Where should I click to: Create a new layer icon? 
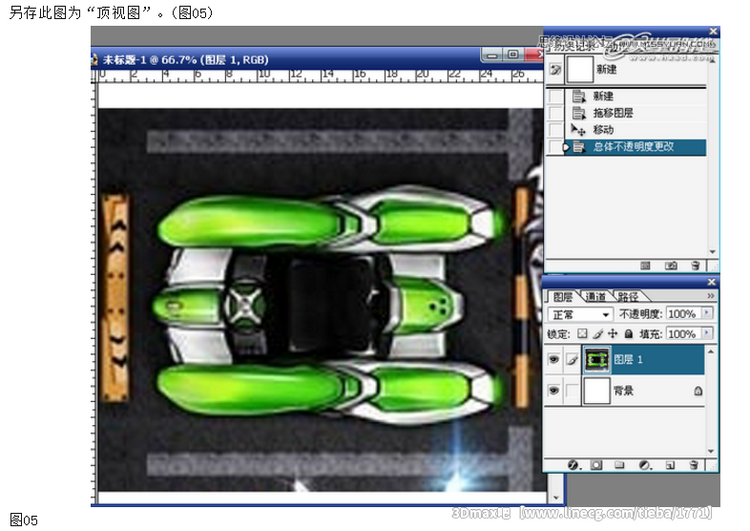670,465
